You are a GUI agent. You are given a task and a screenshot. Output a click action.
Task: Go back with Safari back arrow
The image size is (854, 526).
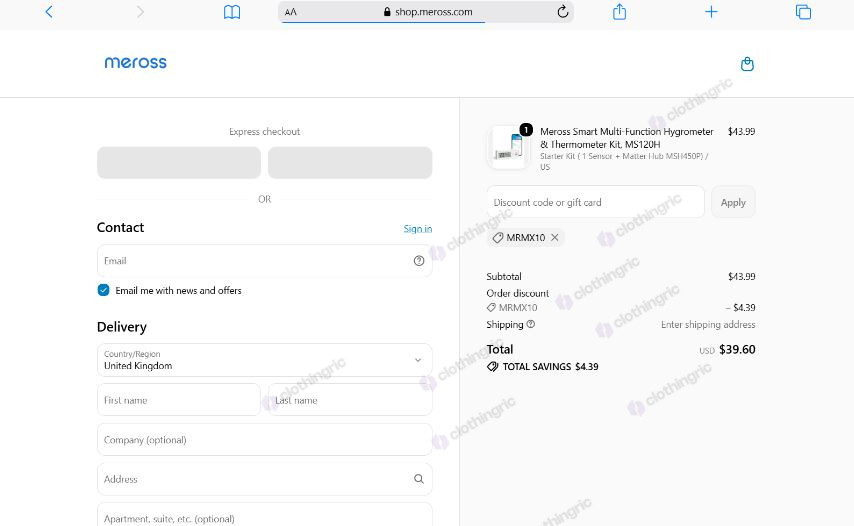click(49, 11)
